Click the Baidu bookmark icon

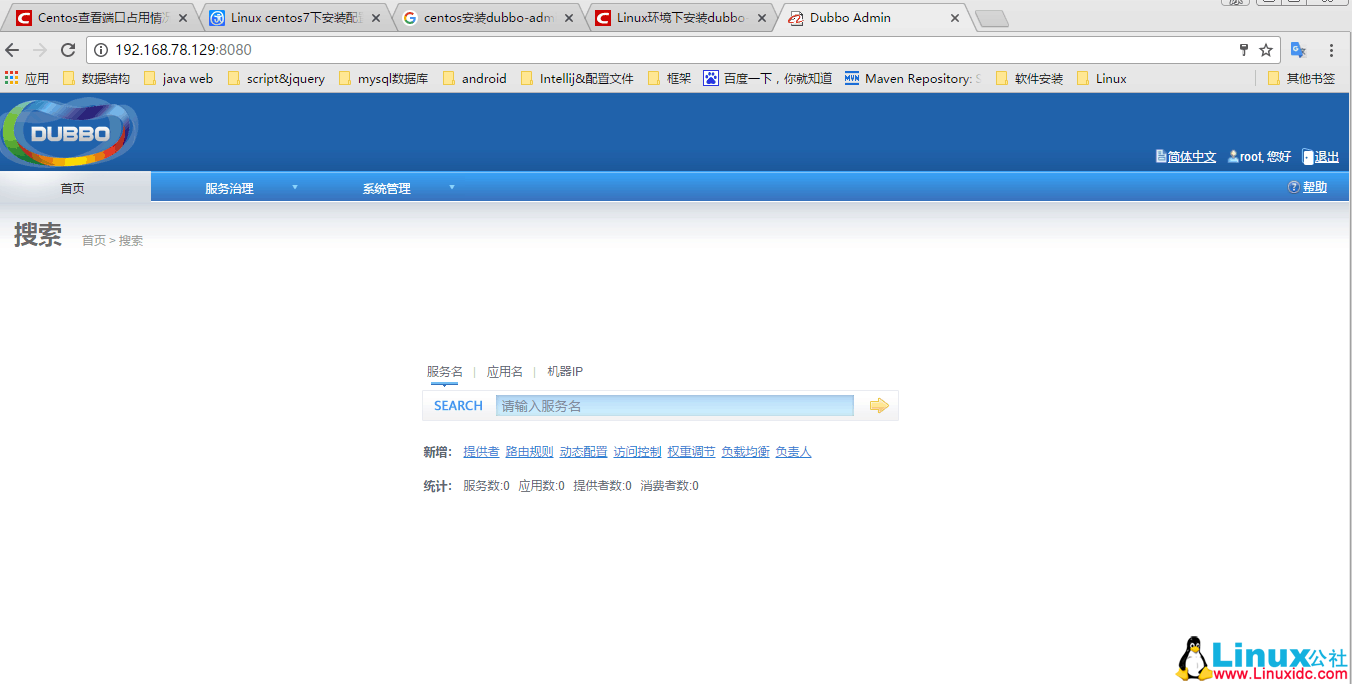pyautogui.click(x=710, y=78)
